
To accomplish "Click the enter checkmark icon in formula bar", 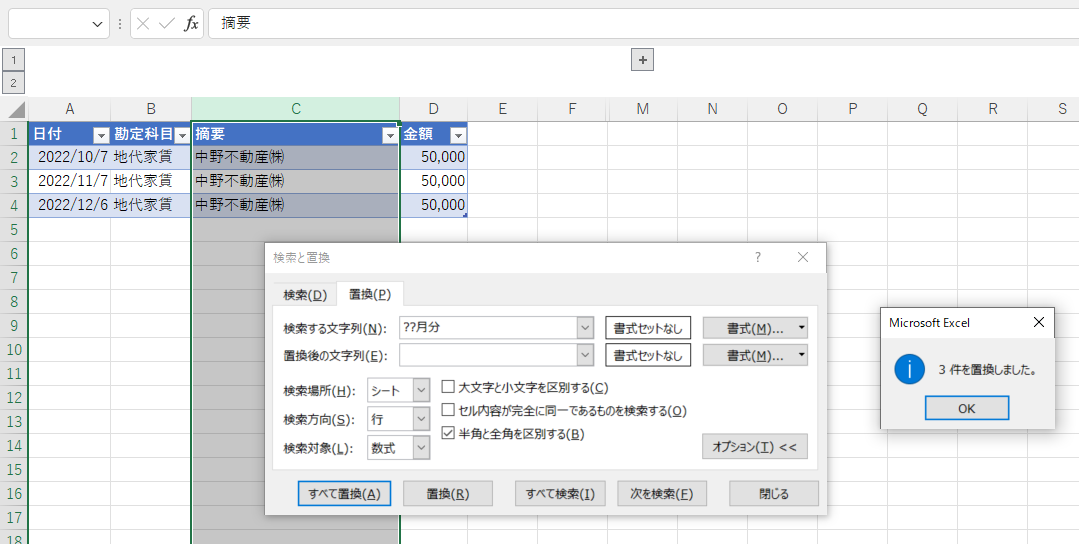I will [x=166, y=23].
